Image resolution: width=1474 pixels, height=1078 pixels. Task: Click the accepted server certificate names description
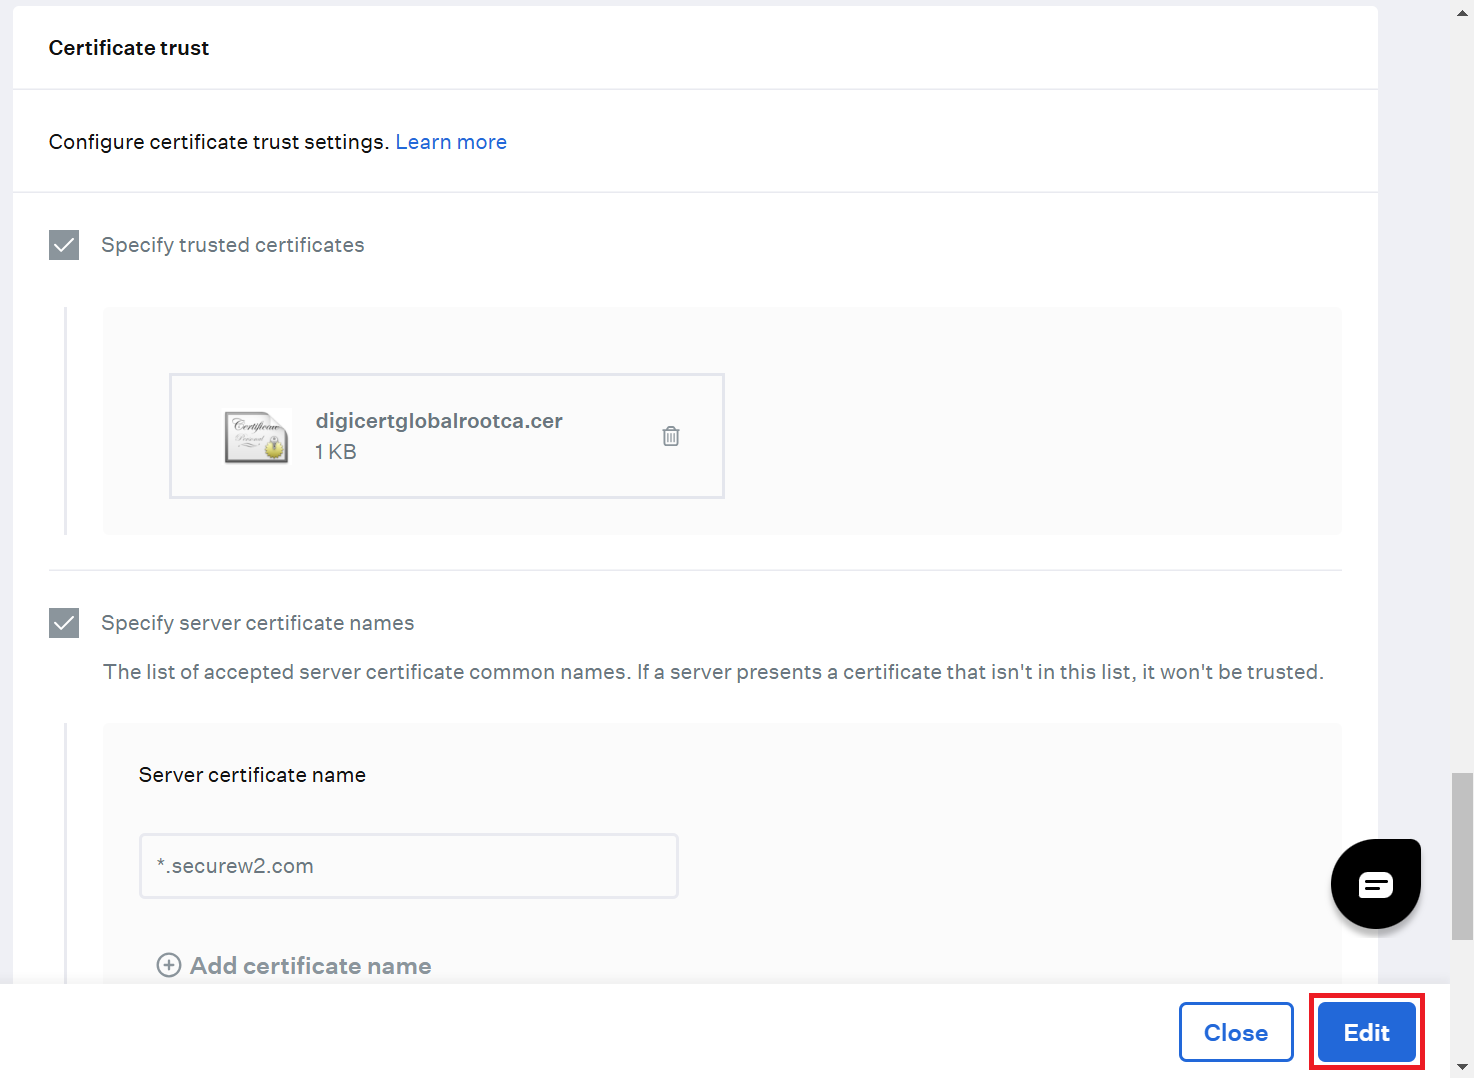tap(713, 672)
